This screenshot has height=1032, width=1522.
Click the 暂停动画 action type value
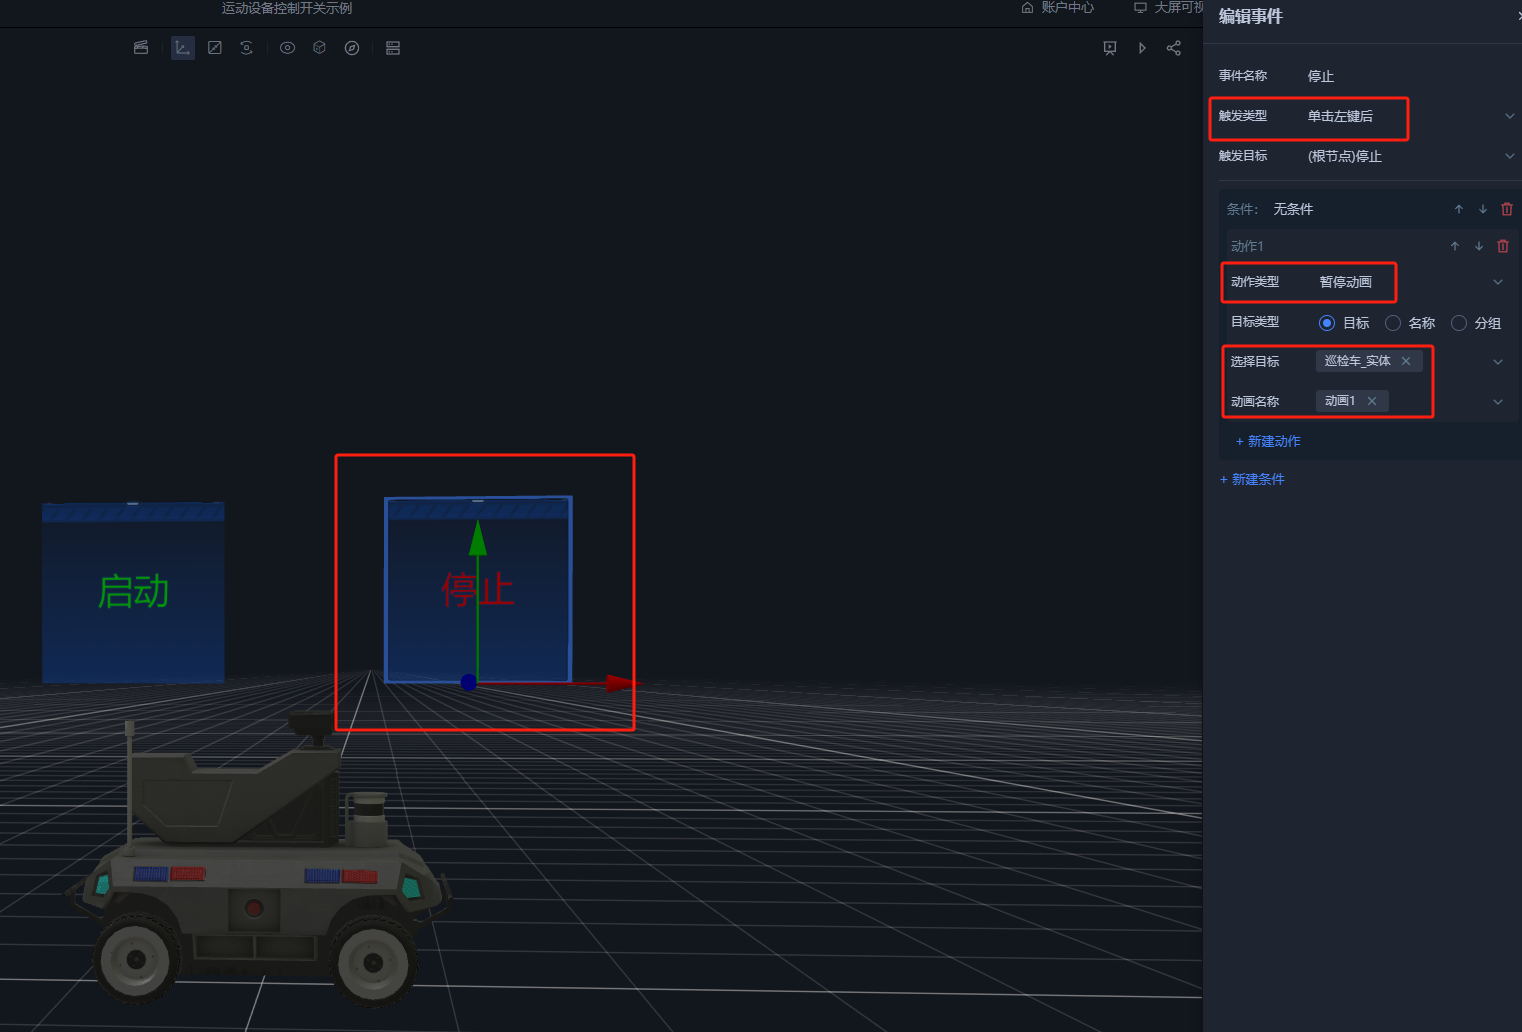point(1346,282)
